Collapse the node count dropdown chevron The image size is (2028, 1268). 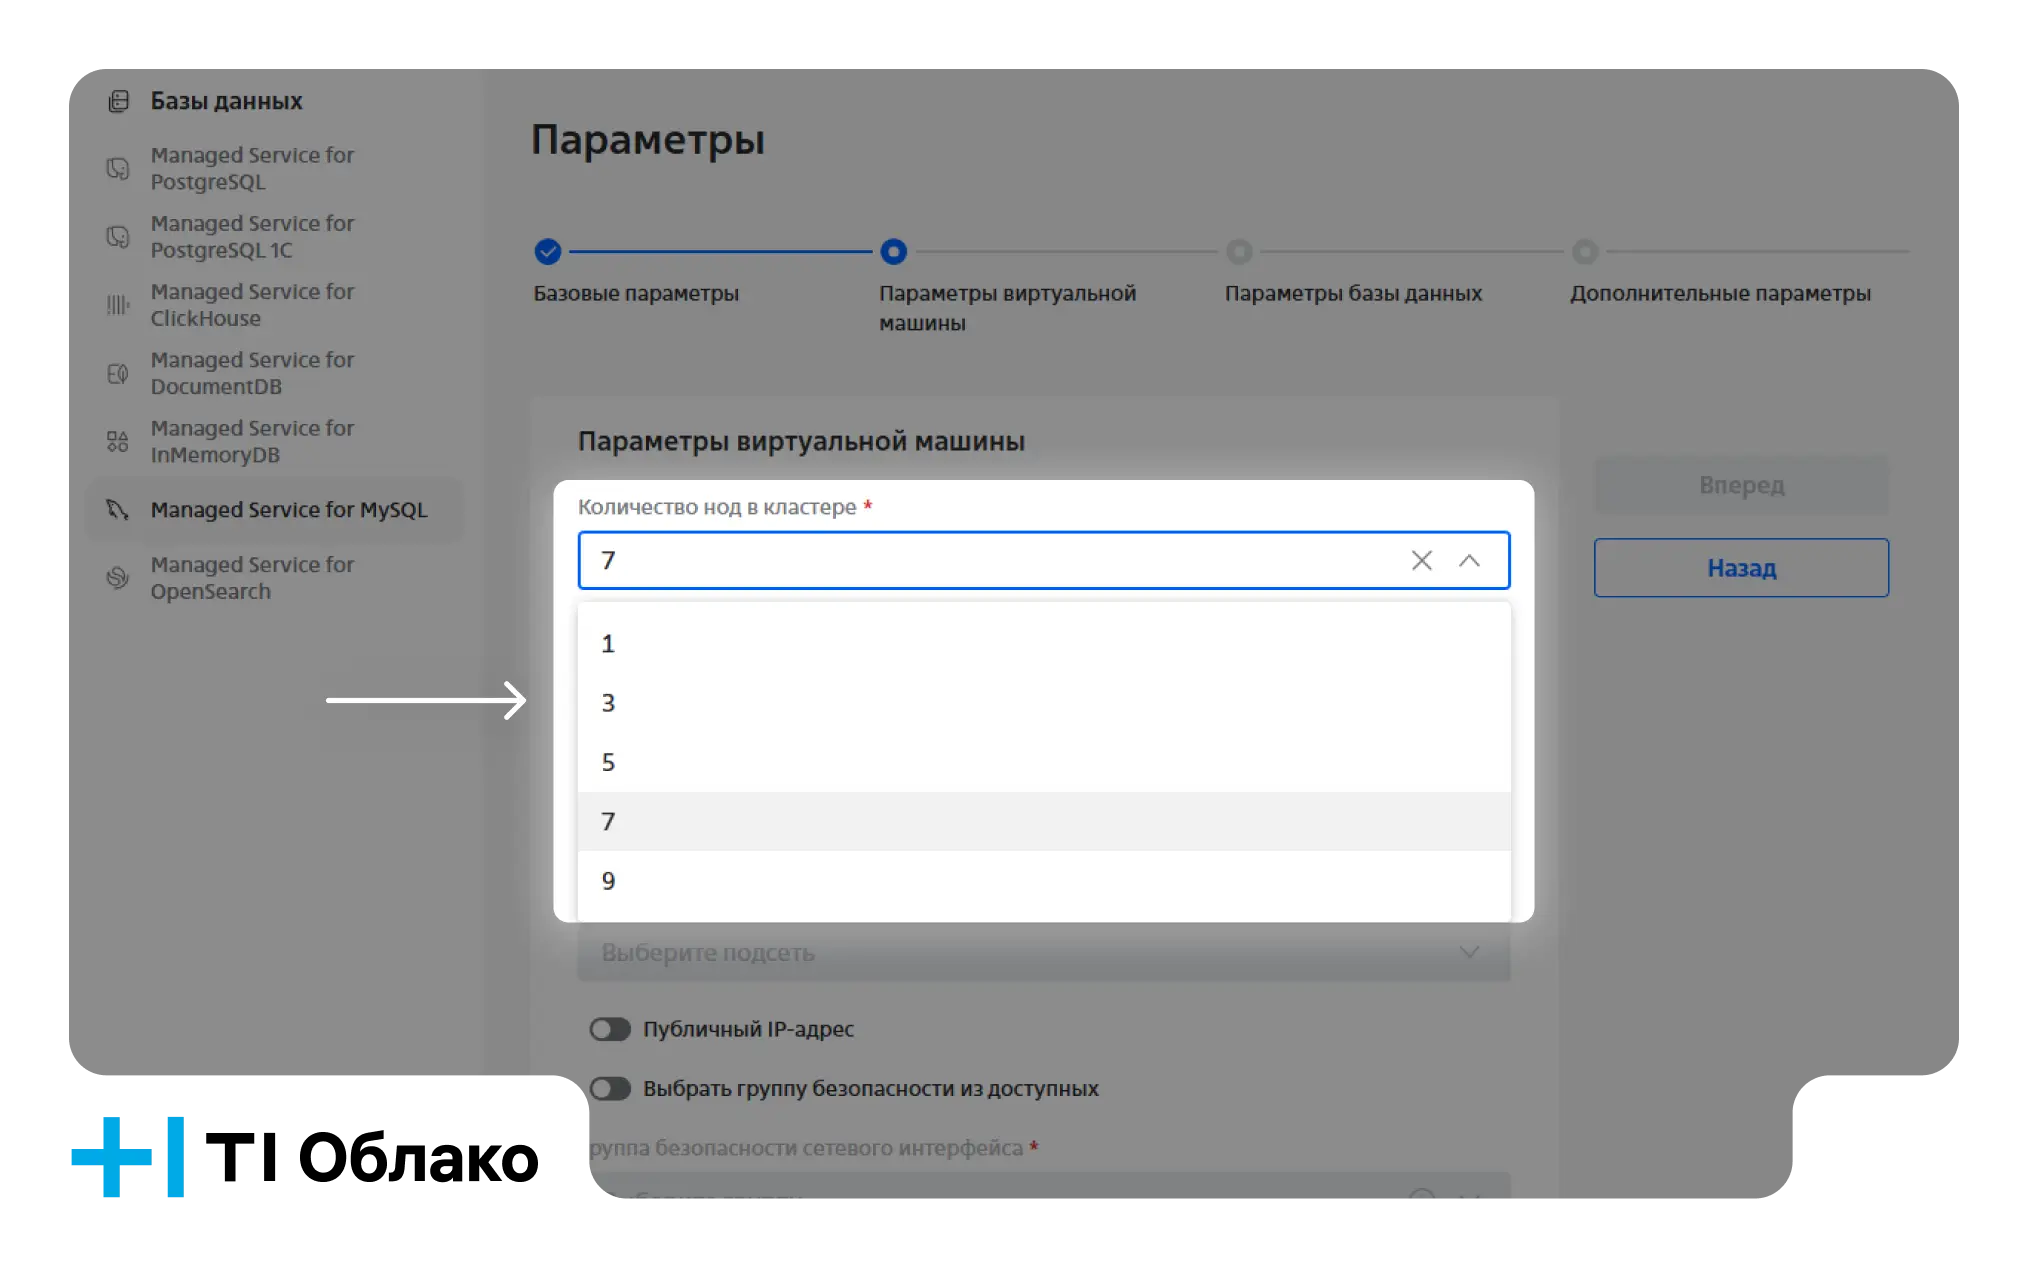pyautogui.click(x=1469, y=560)
